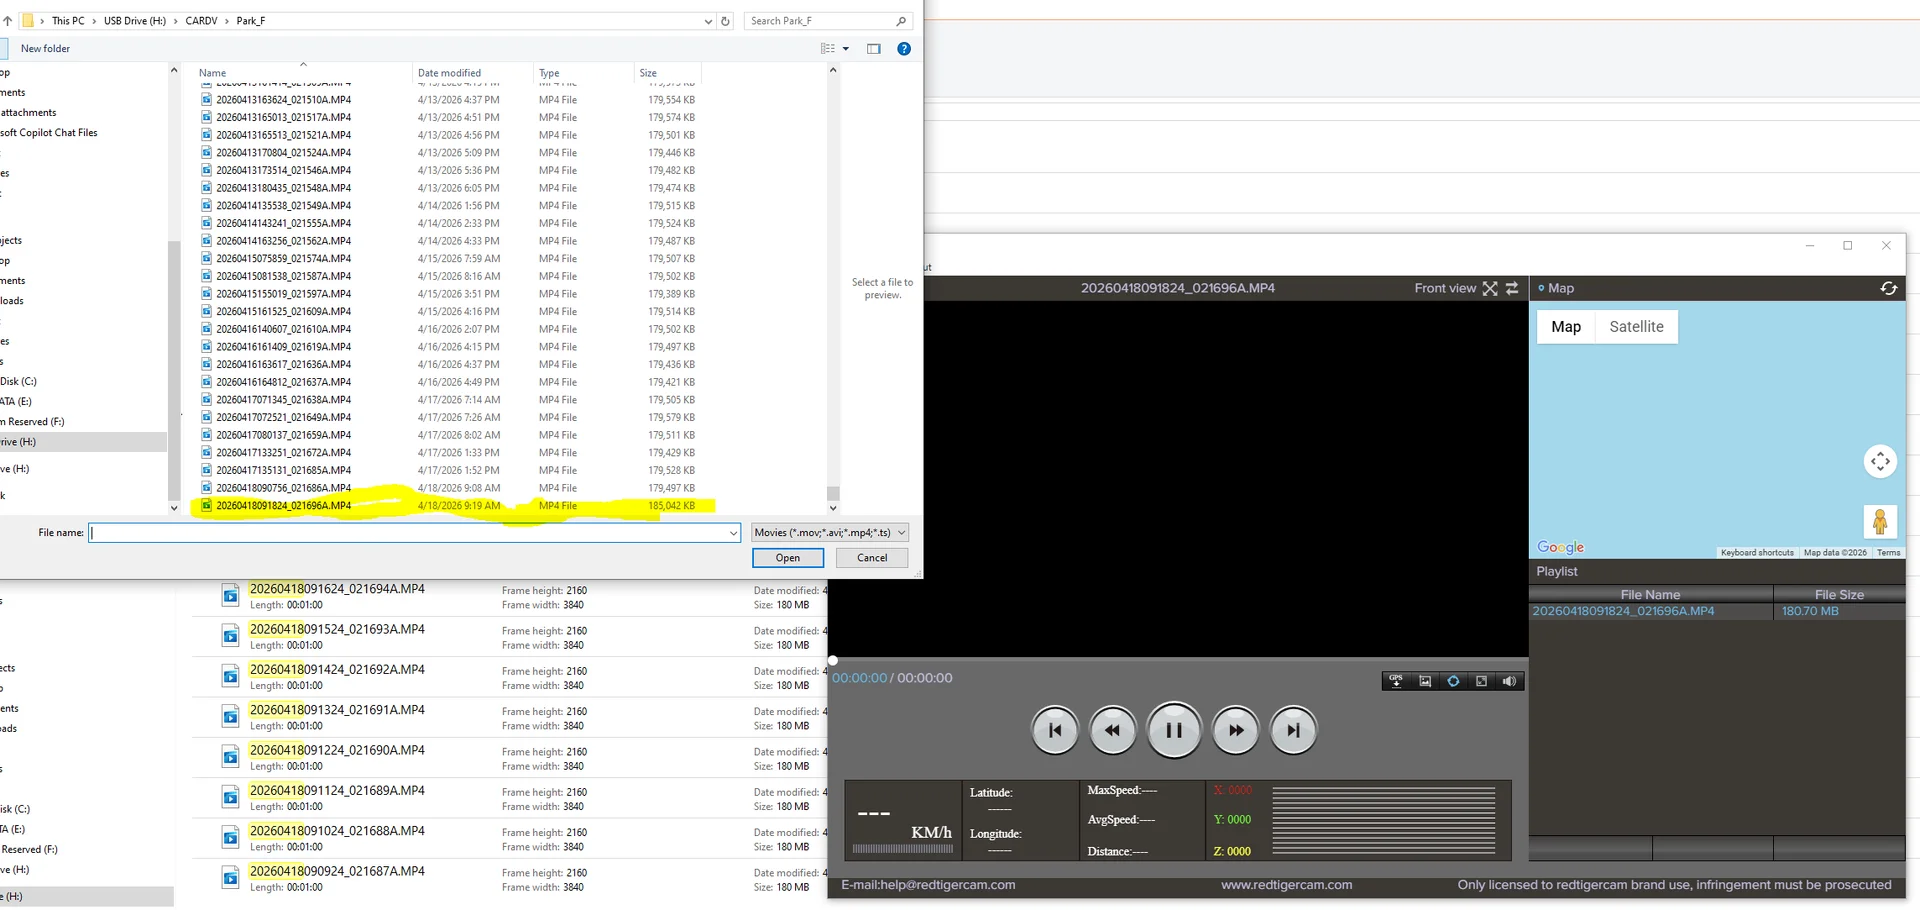Image resolution: width=1920 pixels, height=910 pixels.
Task: Pause playback with the center button
Action: (1174, 730)
